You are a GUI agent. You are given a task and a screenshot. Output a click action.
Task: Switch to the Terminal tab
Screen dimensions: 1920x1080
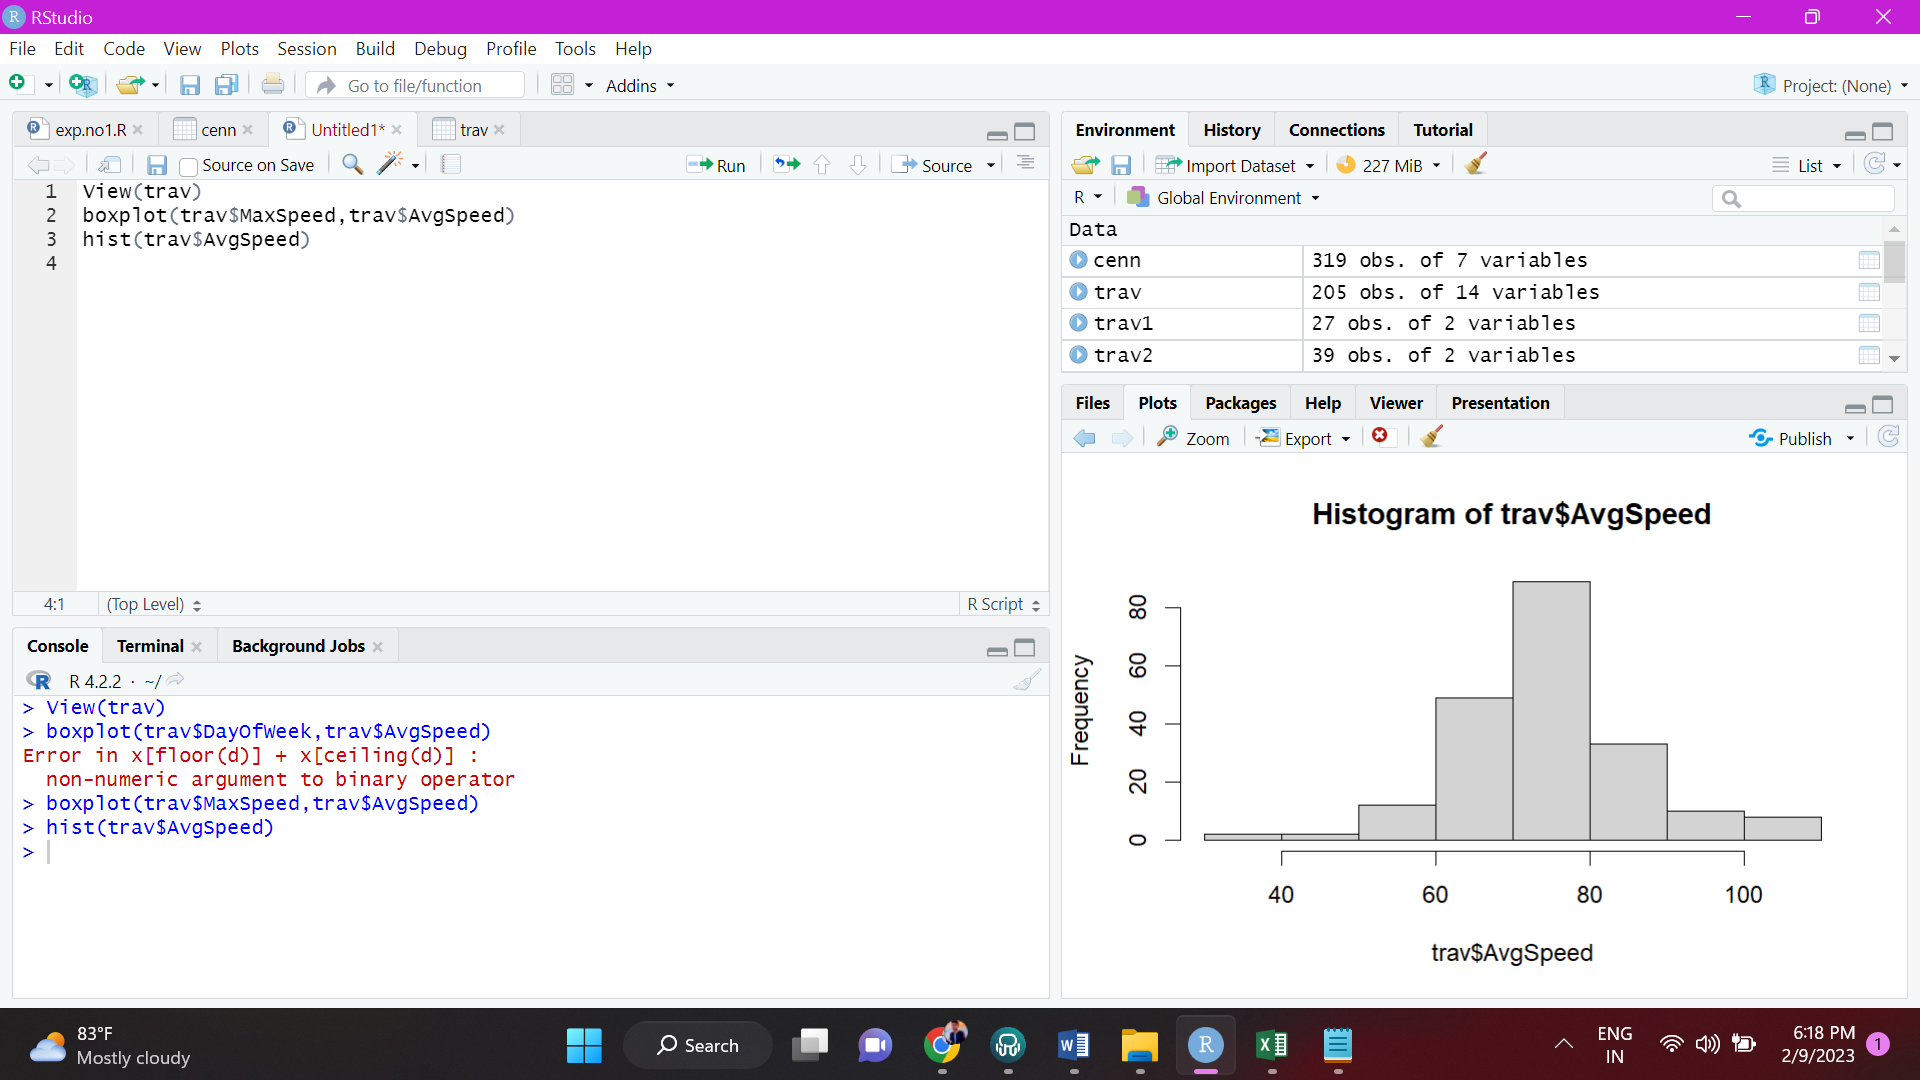(148, 645)
